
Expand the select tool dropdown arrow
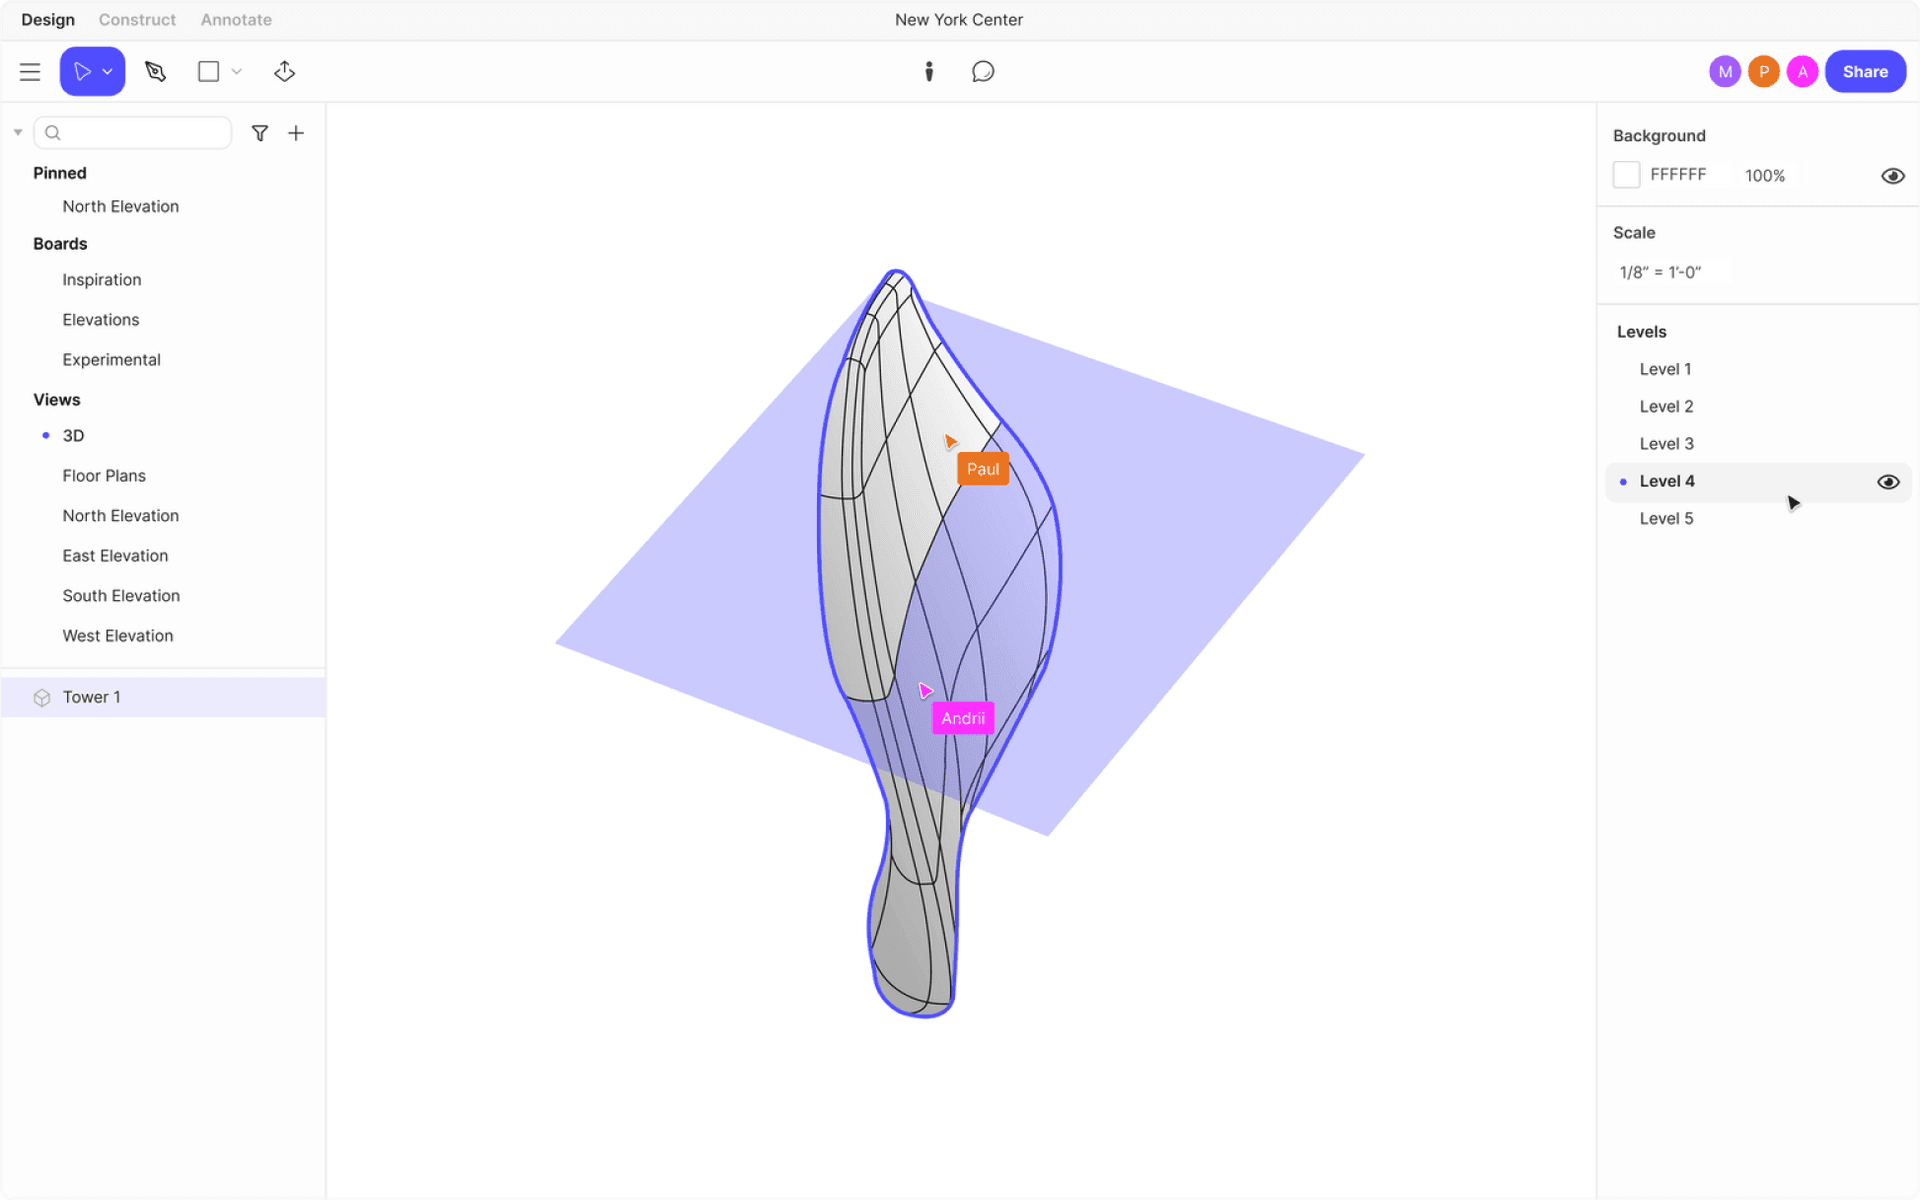[x=108, y=72]
